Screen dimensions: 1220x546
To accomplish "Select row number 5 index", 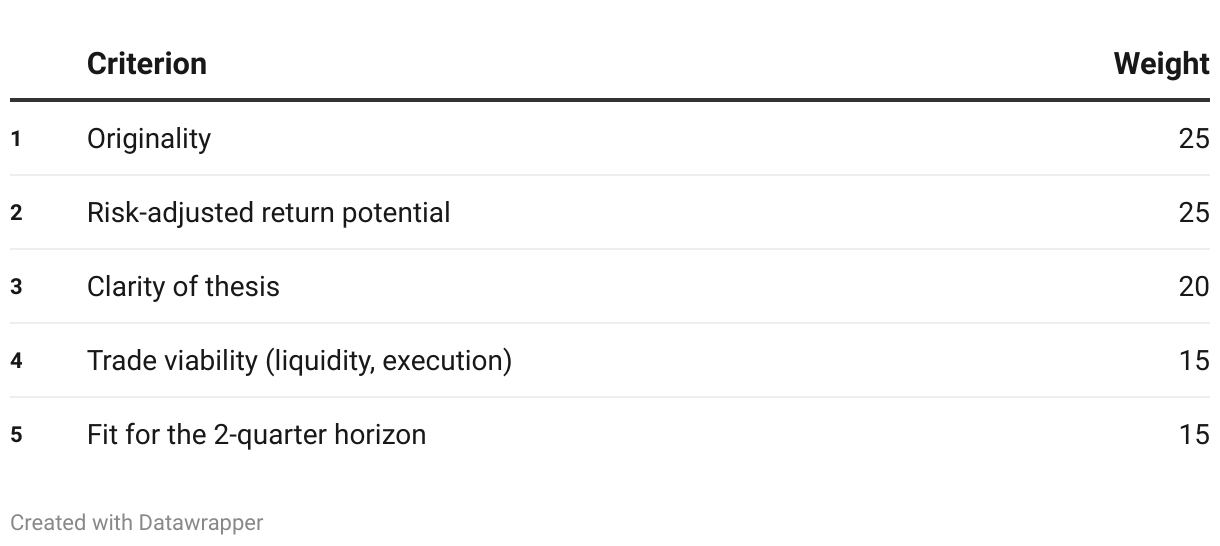I will 16,435.
